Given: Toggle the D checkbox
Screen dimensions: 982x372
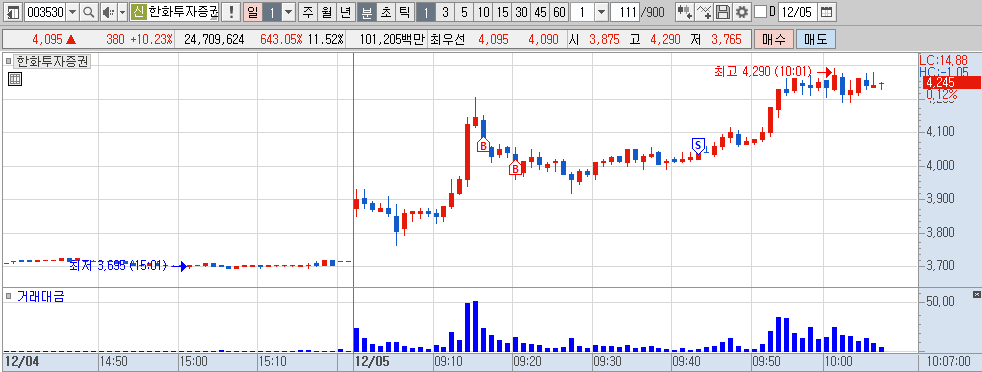Looking at the screenshot, I should click(x=760, y=12).
